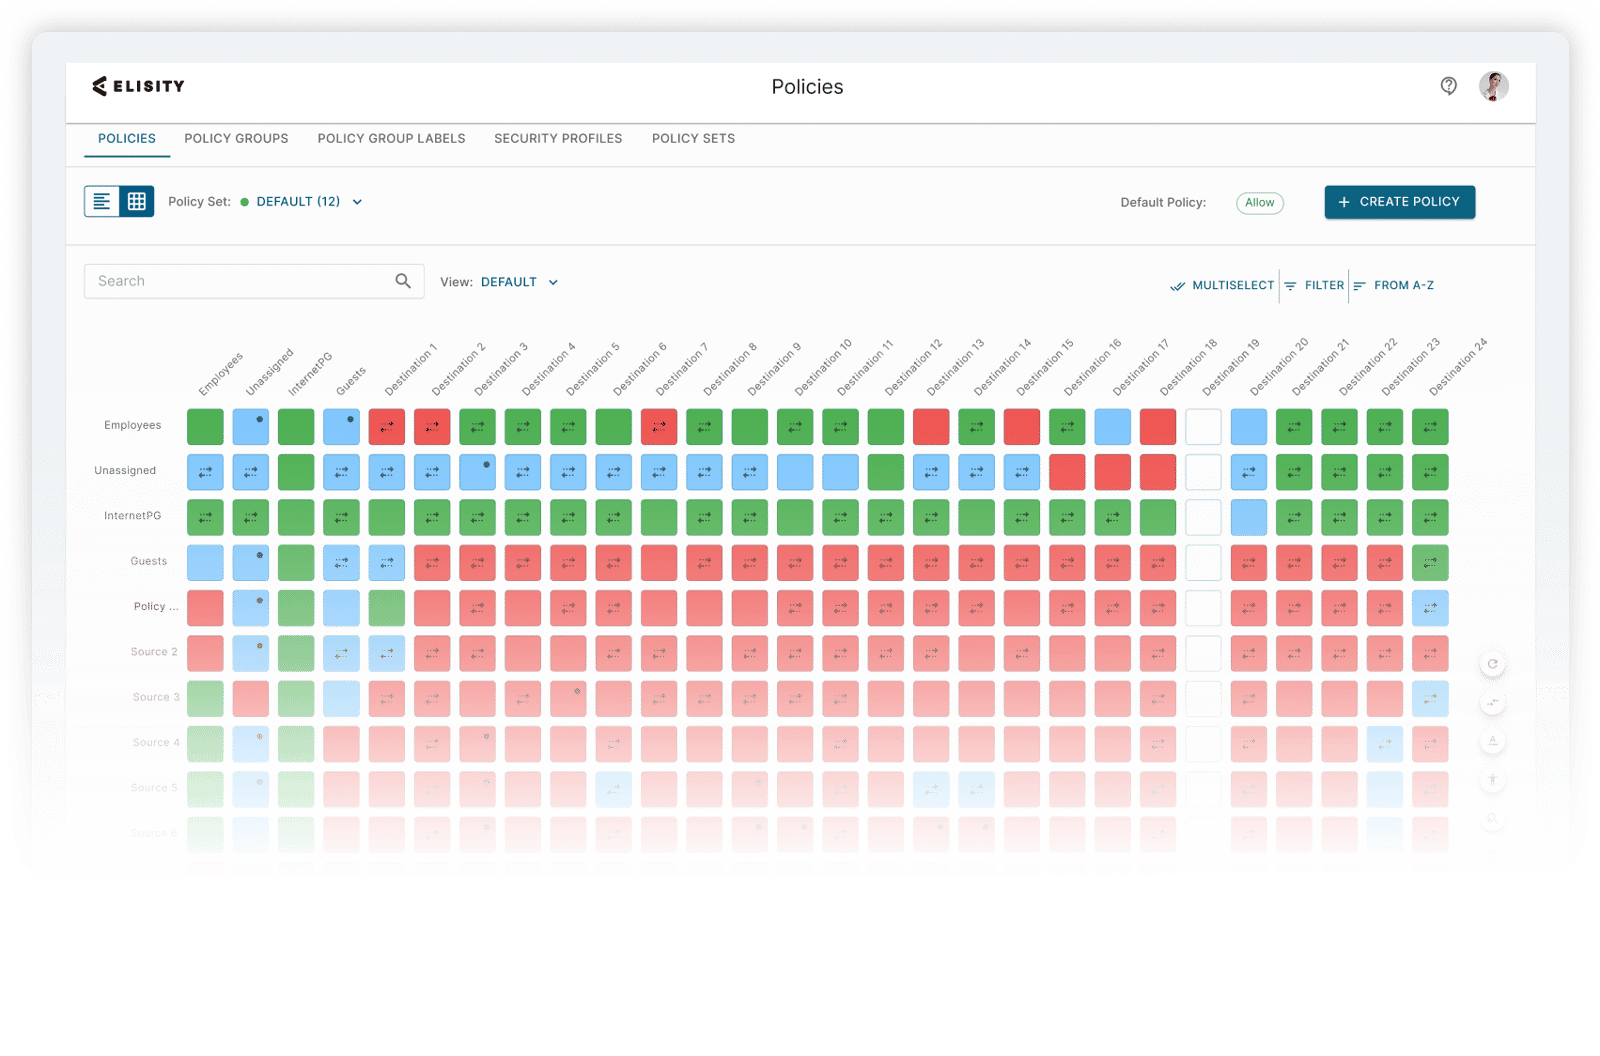This screenshot has height=1056, width=1600.
Task: Select Employees to Destination 1 red cell
Action: click(x=386, y=427)
